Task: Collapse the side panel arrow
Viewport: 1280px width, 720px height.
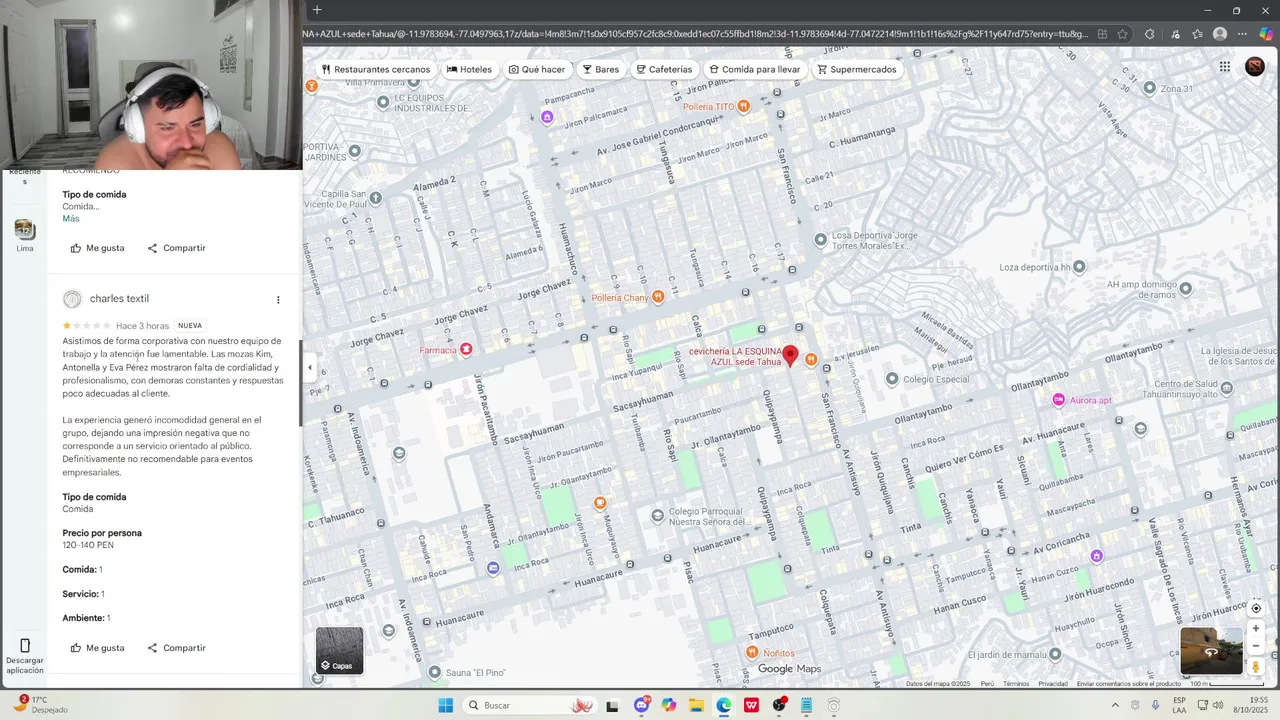Action: pos(309,368)
